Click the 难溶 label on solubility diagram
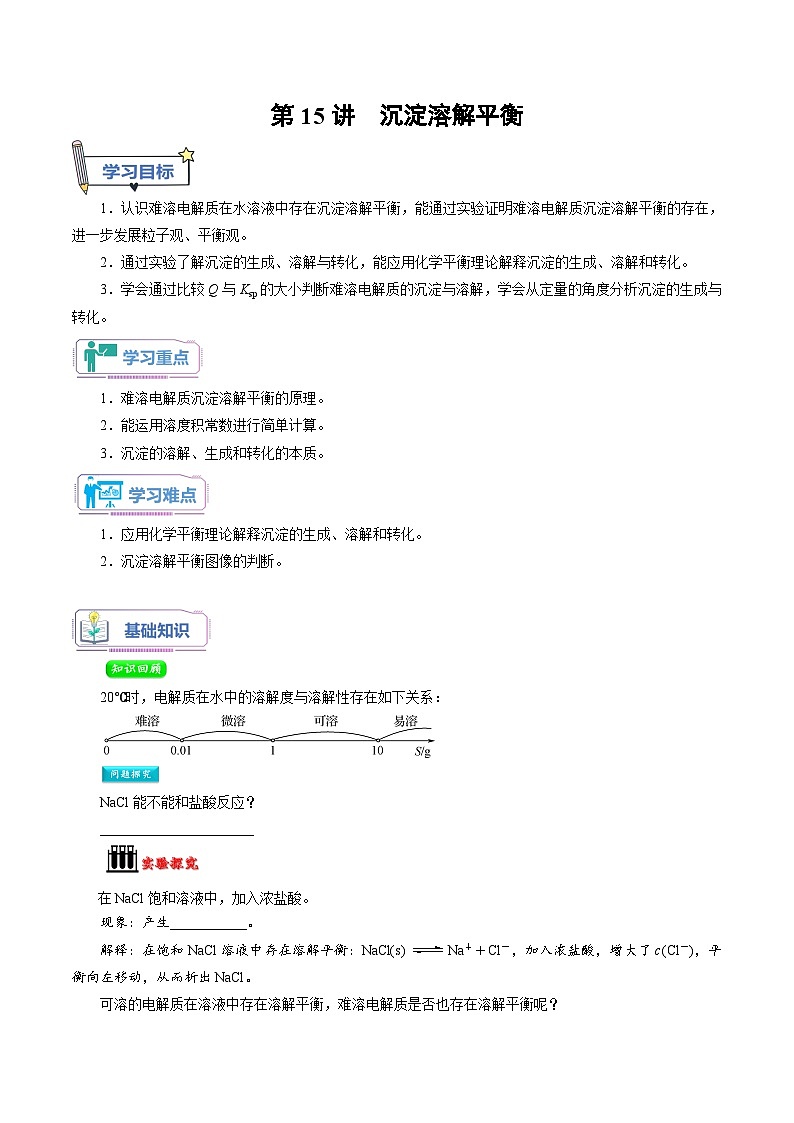This screenshot has width=794, height=1123. coord(147,720)
